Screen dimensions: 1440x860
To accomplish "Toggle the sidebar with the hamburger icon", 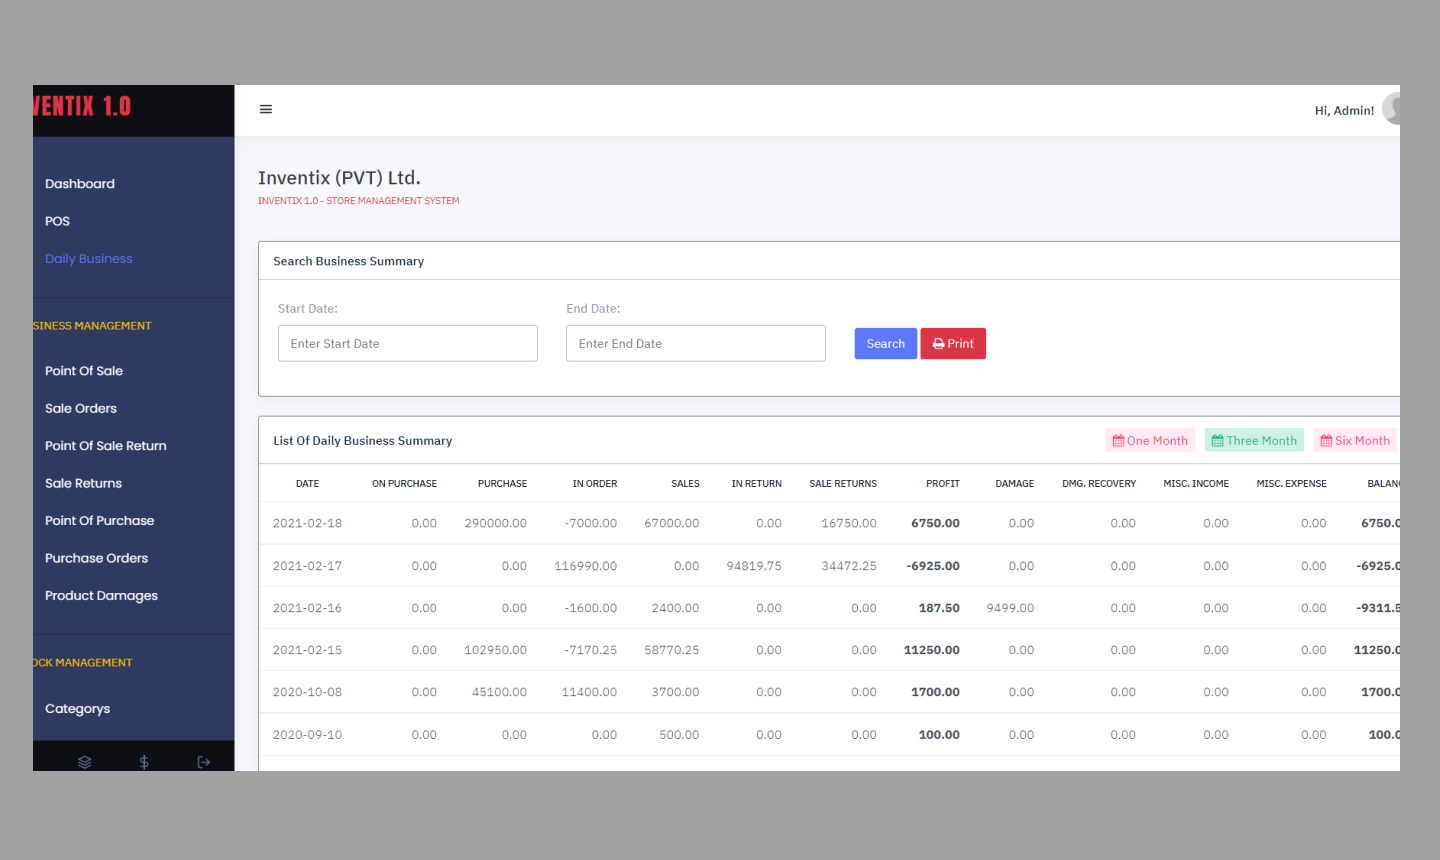I will click(266, 109).
